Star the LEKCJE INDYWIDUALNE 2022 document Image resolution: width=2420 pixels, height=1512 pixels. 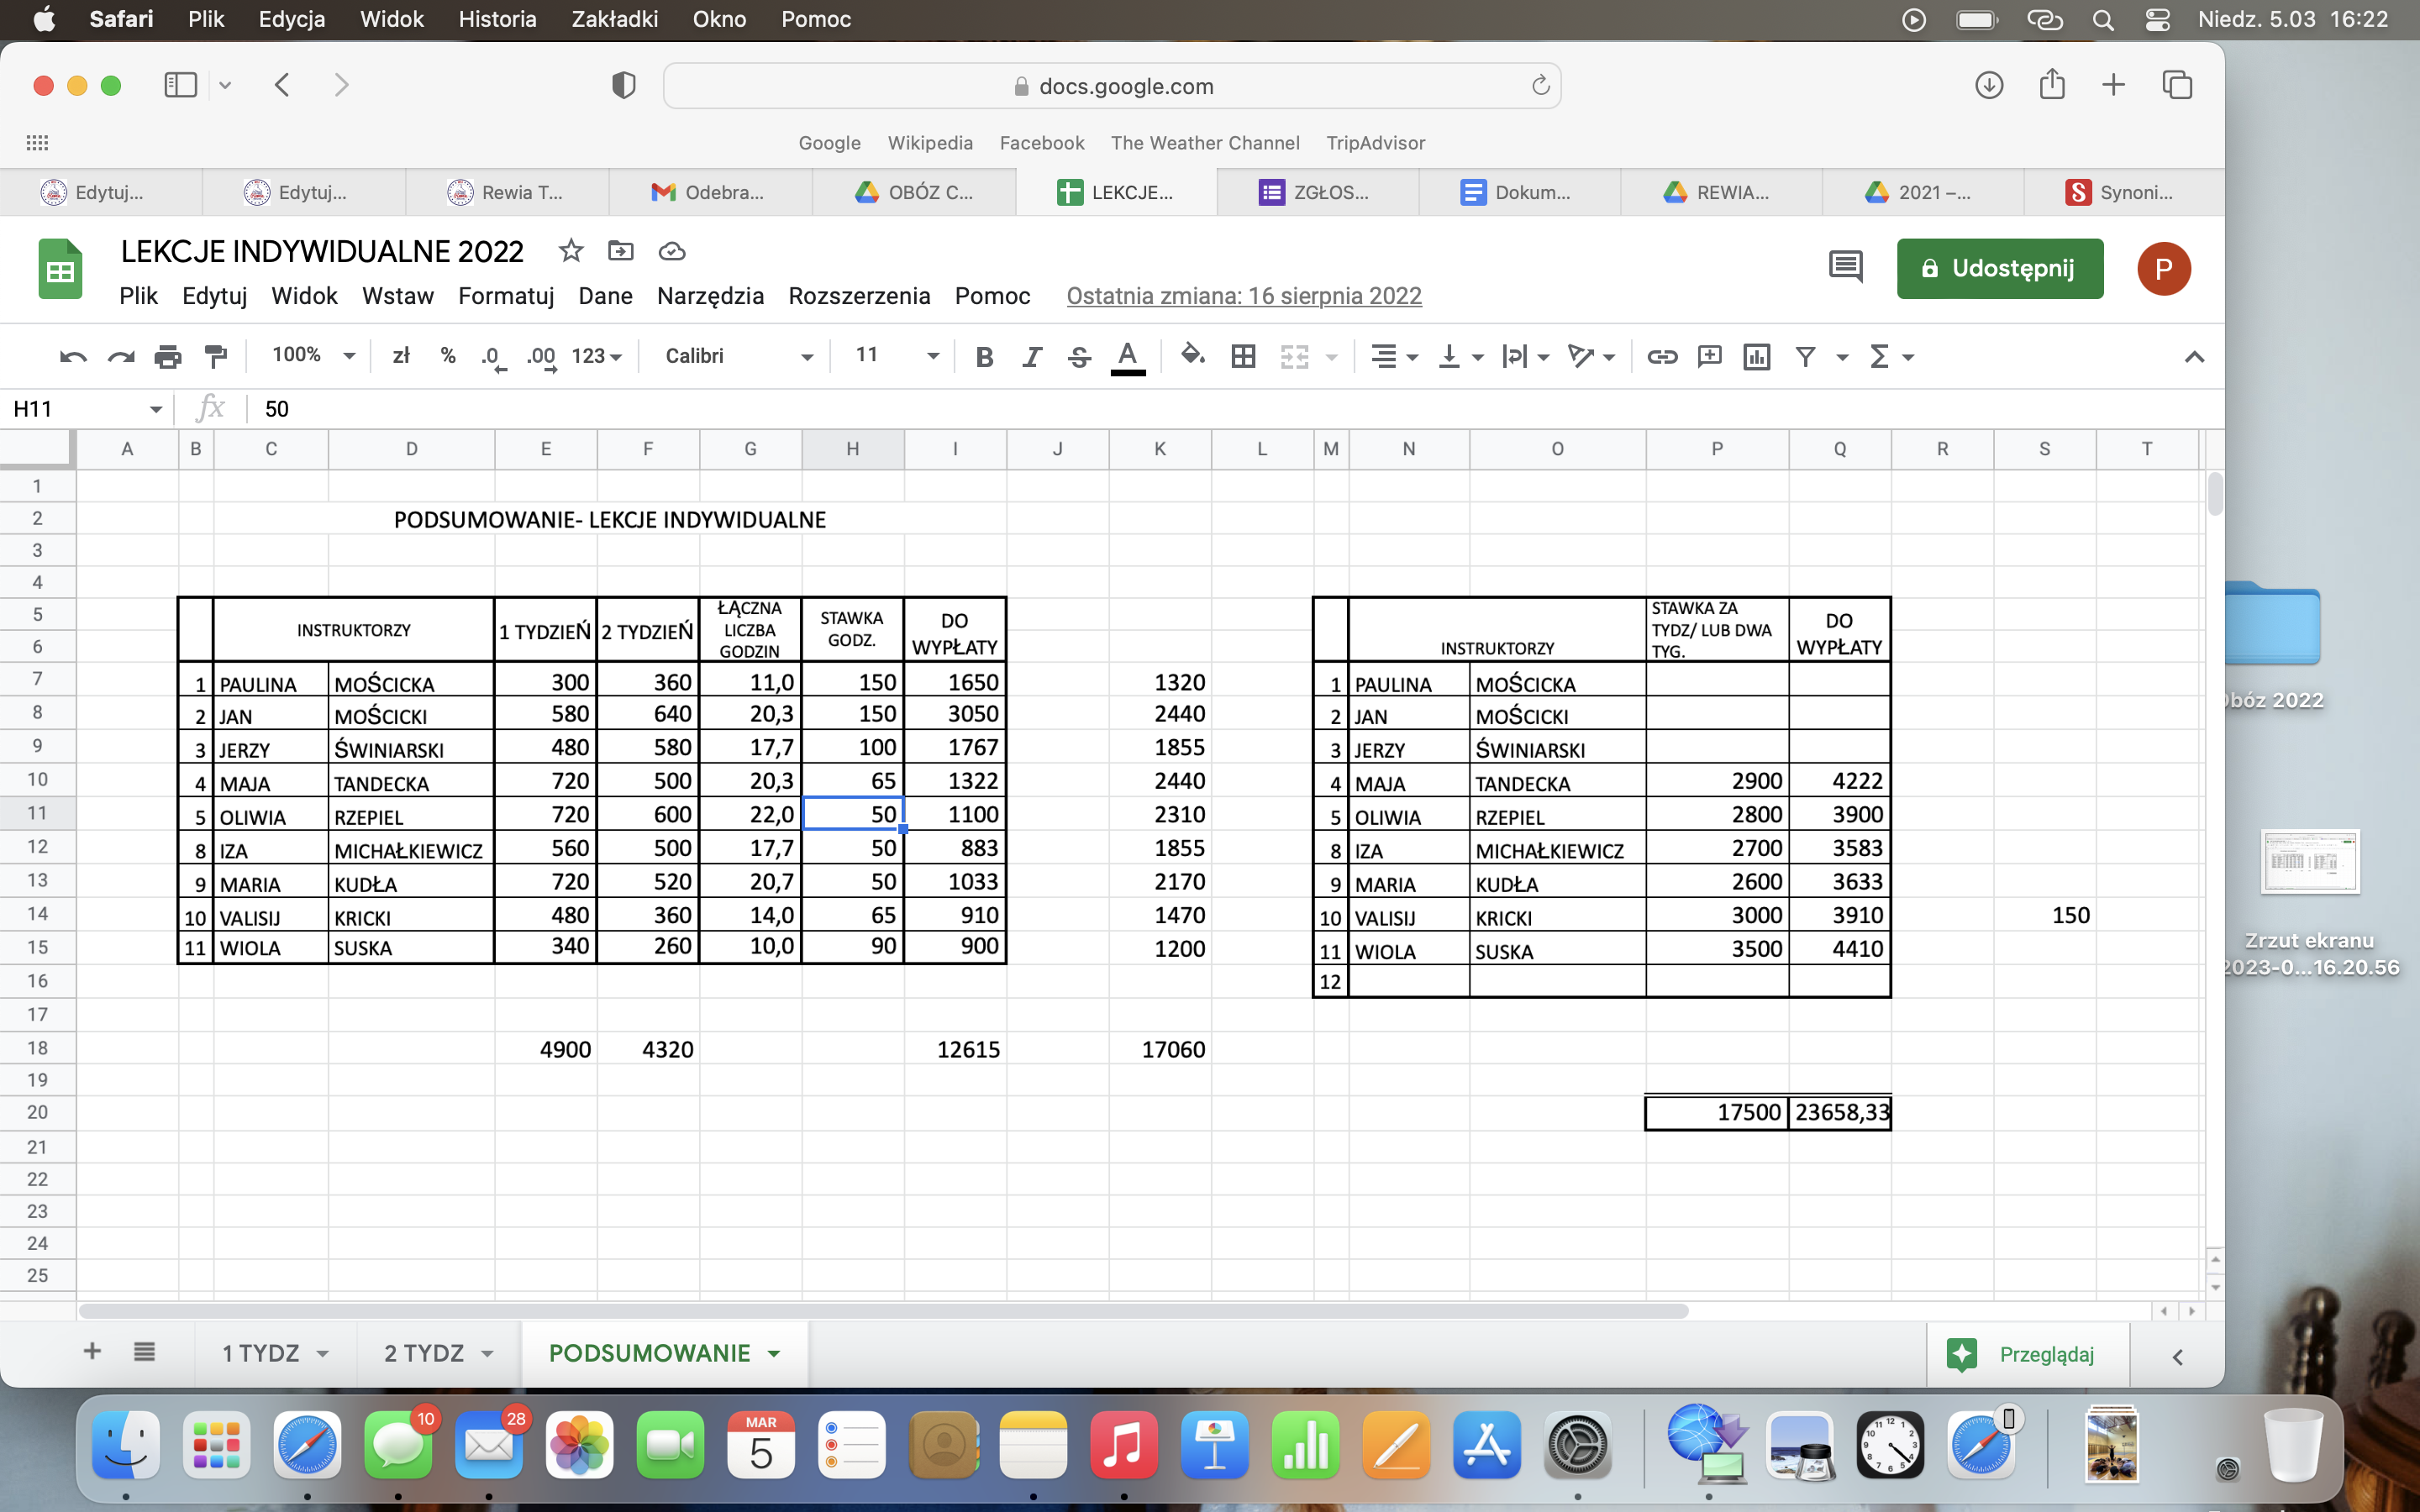pos(571,250)
